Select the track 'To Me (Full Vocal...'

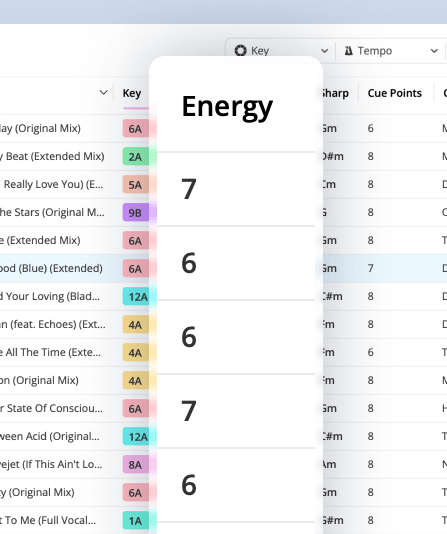click(48, 520)
